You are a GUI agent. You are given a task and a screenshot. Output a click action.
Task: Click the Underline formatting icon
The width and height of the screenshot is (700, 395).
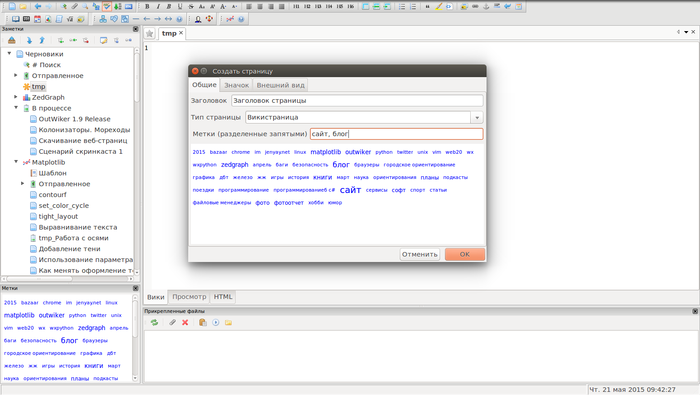point(180,7)
